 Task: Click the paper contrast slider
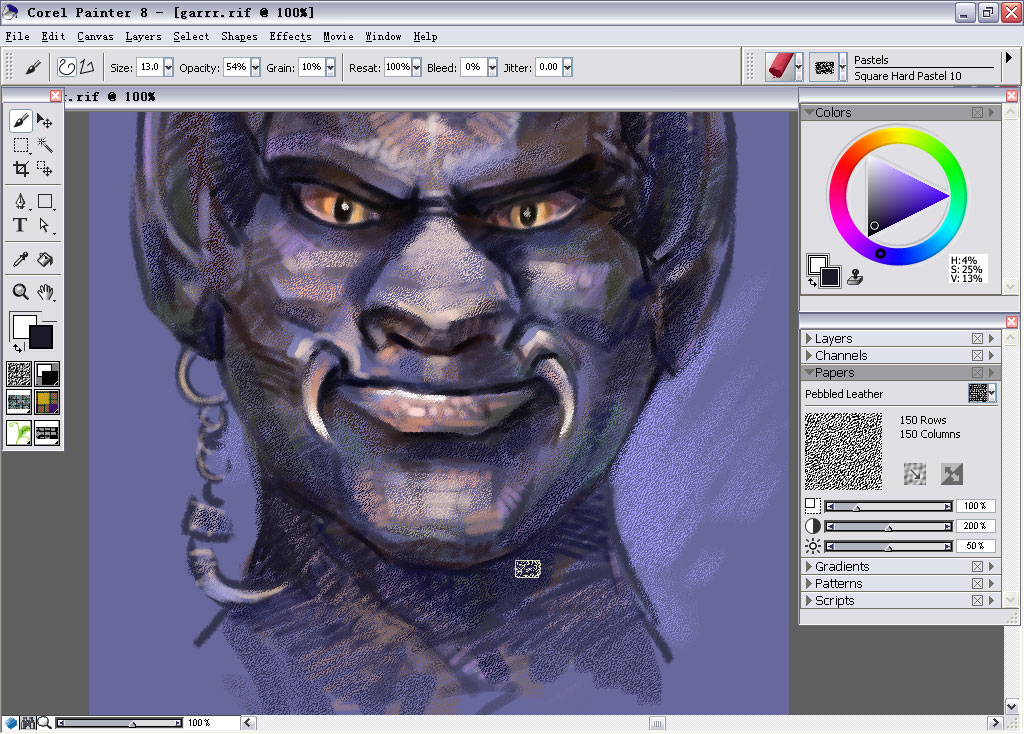point(888,526)
